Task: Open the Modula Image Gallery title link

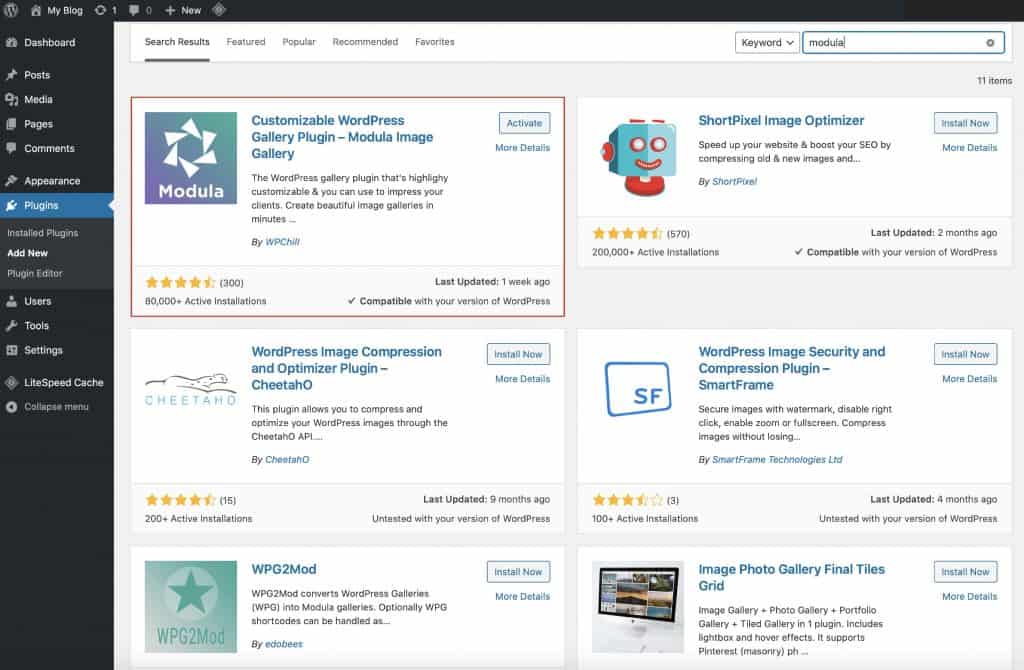Action: (342, 137)
